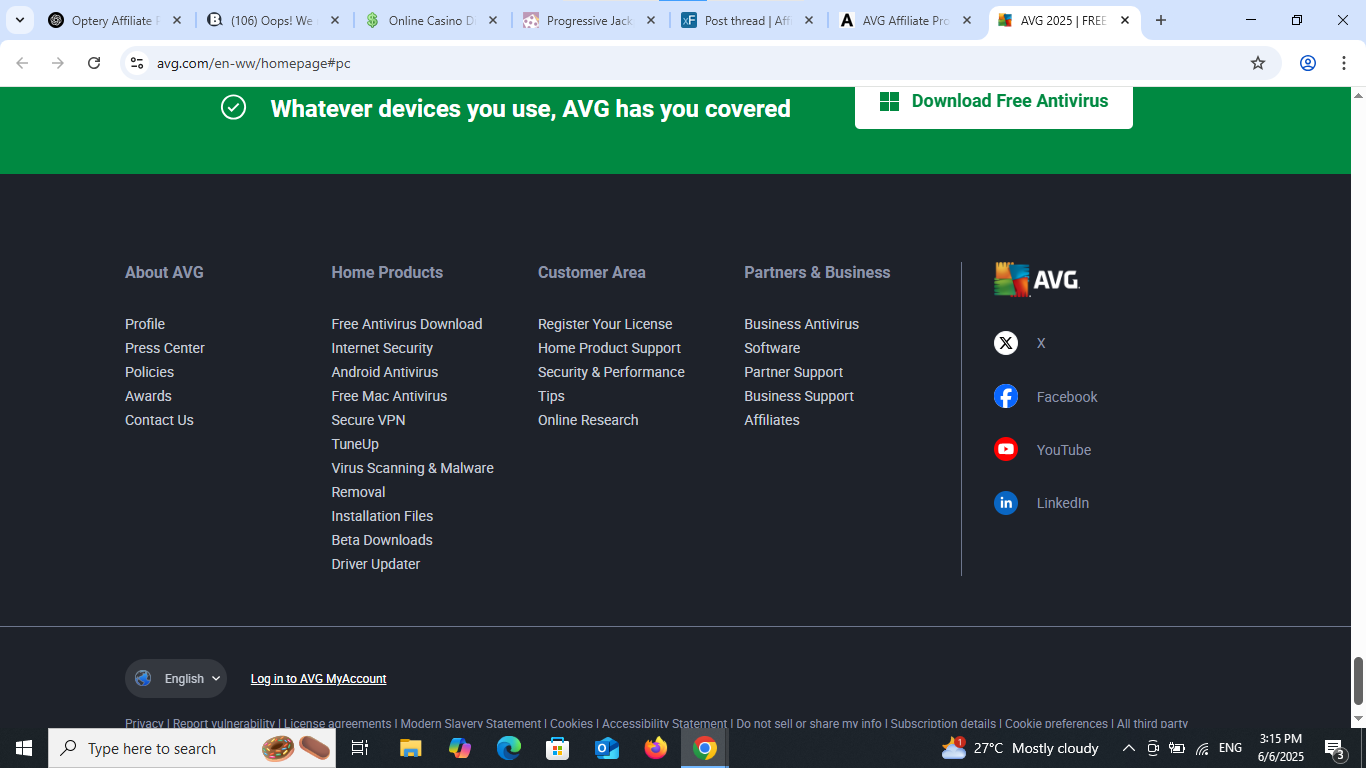Image resolution: width=1366 pixels, height=768 pixels.
Task: Open the Business Antivirus Software link
Action: [x=801, y=336]
